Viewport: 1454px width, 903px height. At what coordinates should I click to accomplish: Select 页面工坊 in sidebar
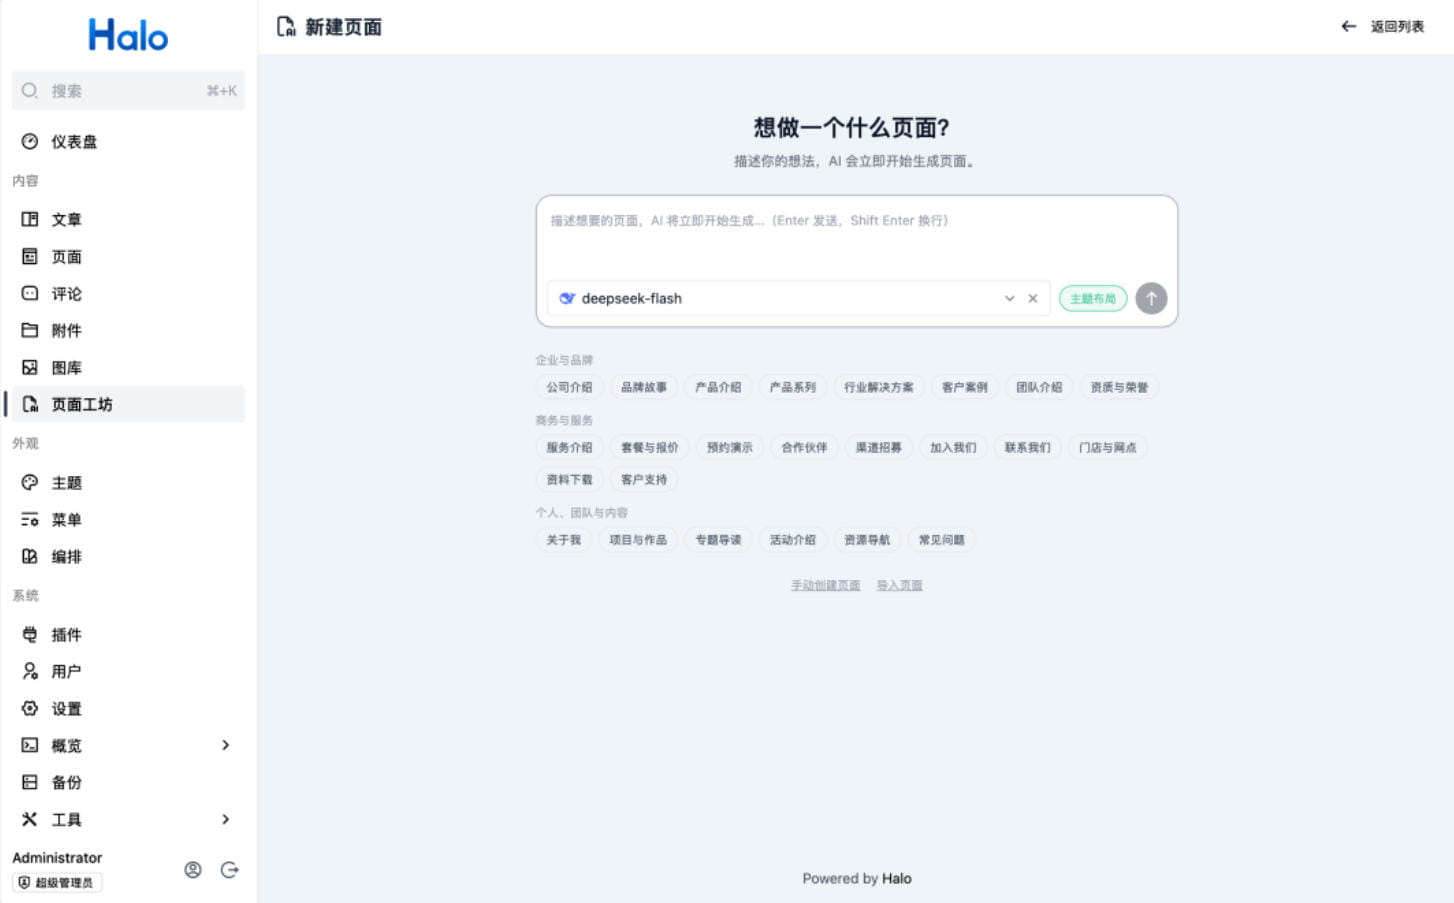pos(128,404)
